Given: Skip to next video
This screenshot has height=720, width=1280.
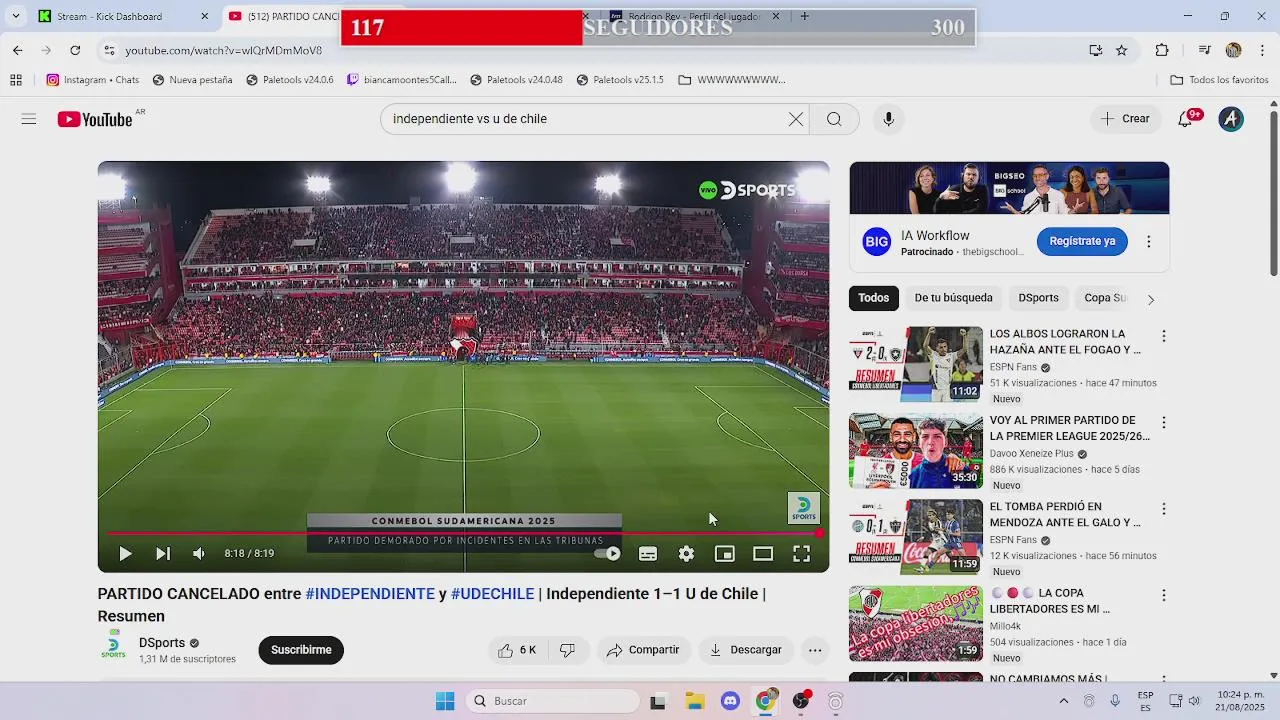Looking at the screenshot, I should coord(162,554).
